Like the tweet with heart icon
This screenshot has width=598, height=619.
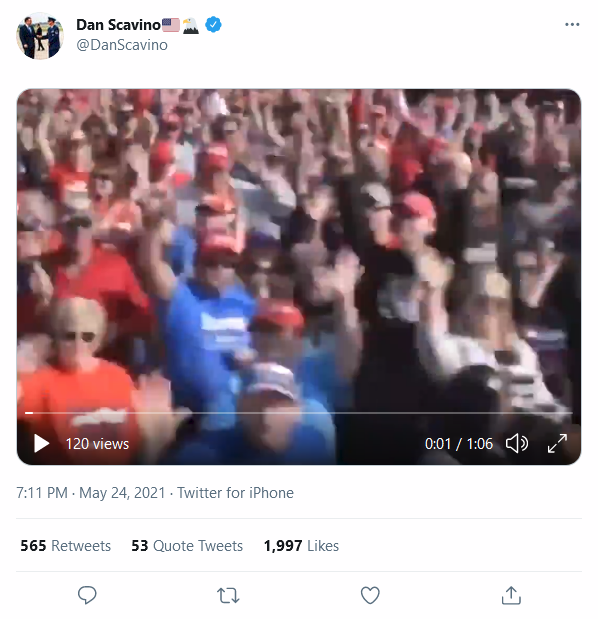[x=370, y=595]
